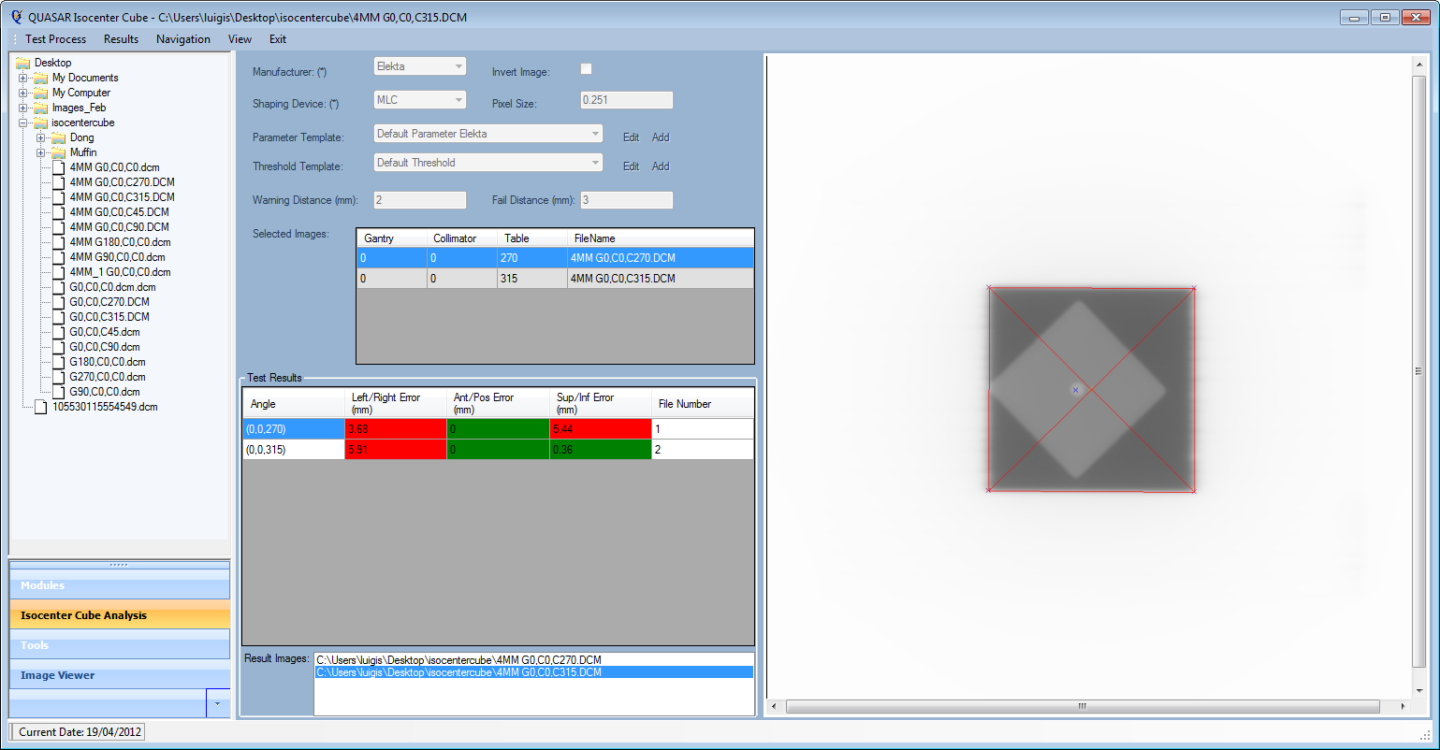
Task: Toggle the Invert Image checkbox
Action: [x=586, y=69]
